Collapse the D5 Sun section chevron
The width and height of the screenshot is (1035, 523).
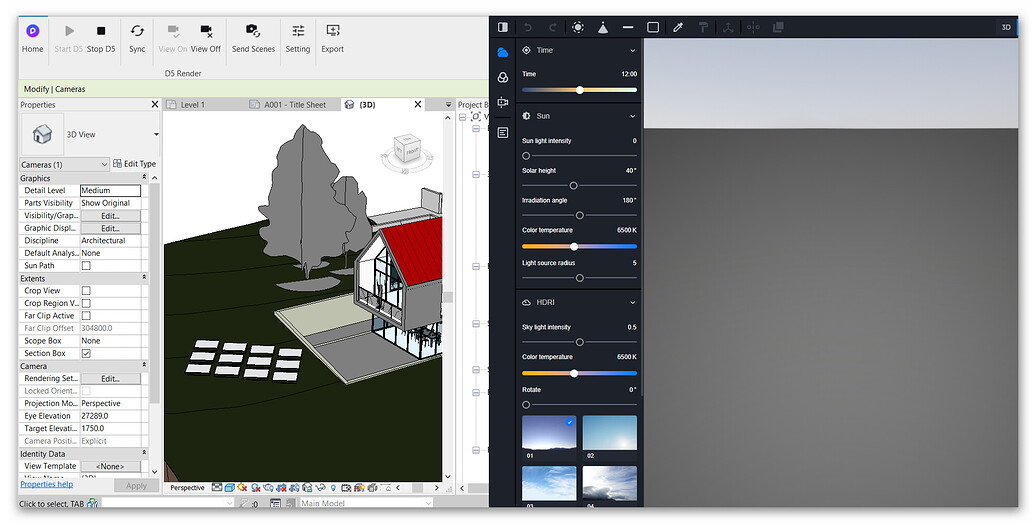(x=632, y=116)
